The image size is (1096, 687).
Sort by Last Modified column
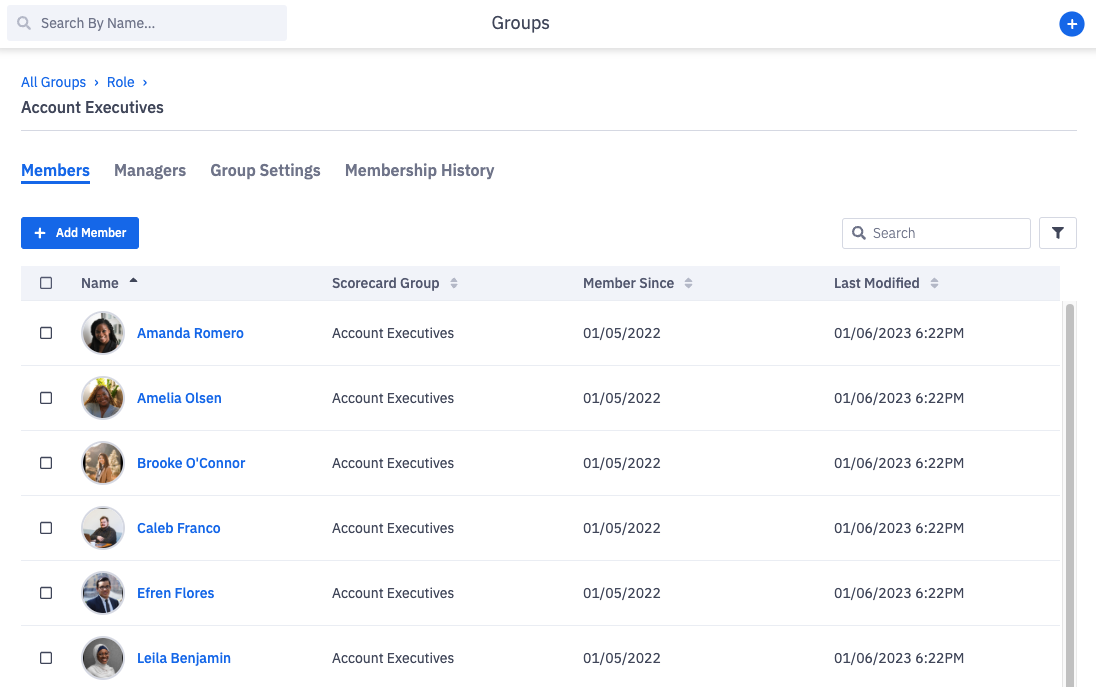coord(934,283)
